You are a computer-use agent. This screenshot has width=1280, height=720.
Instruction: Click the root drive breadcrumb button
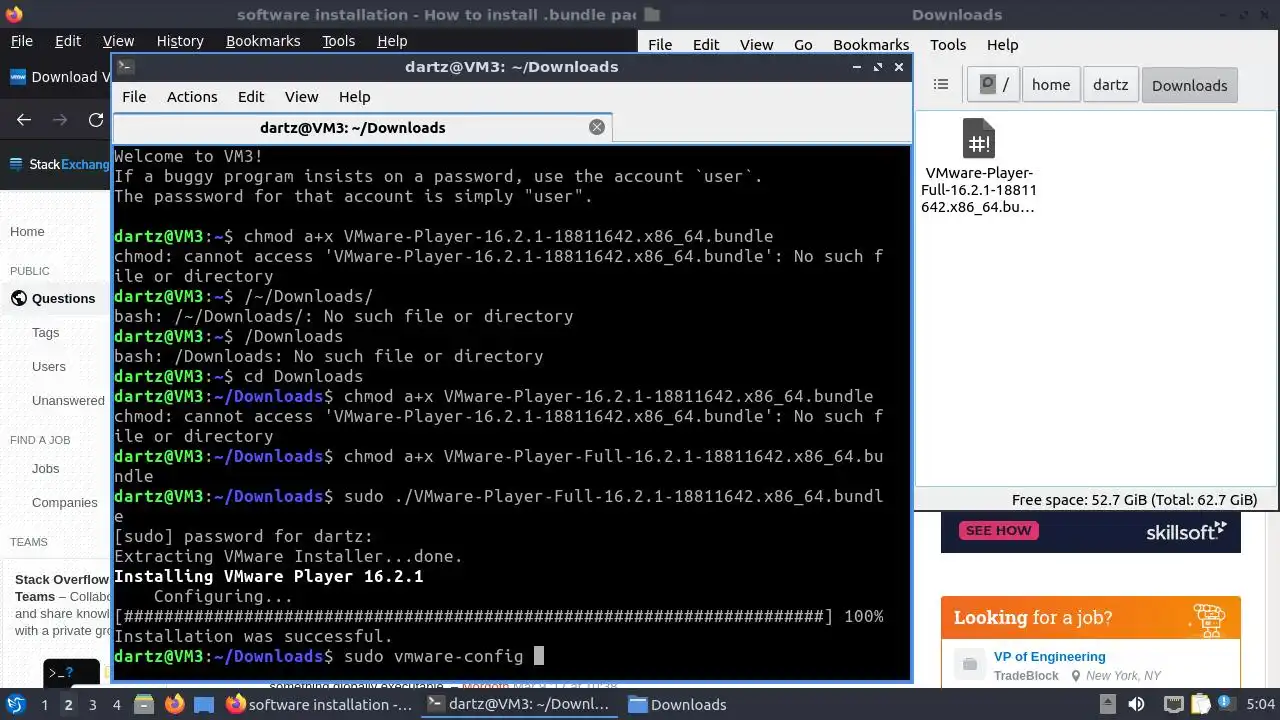click(x=993, y=85)
